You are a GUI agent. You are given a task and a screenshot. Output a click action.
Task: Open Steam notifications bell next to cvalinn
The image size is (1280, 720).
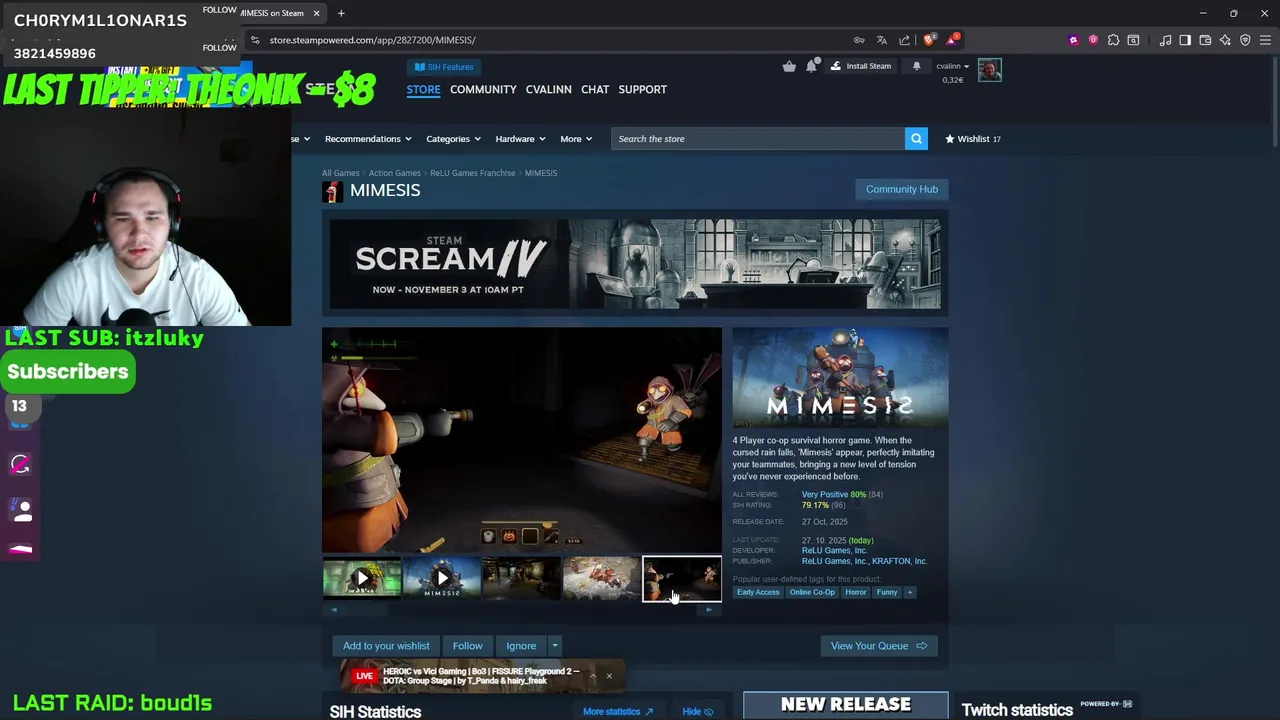click(x=916, y=66)
